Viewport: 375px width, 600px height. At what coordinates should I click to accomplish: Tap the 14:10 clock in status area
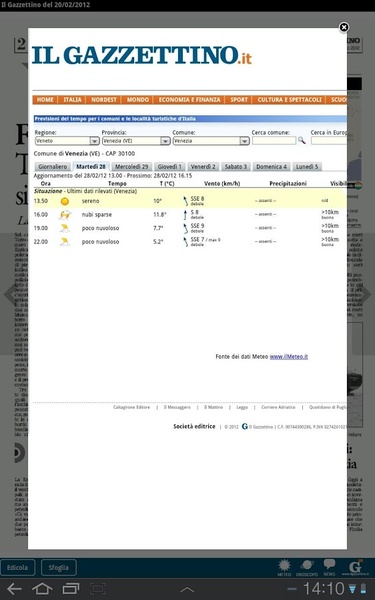click(324, 589)
